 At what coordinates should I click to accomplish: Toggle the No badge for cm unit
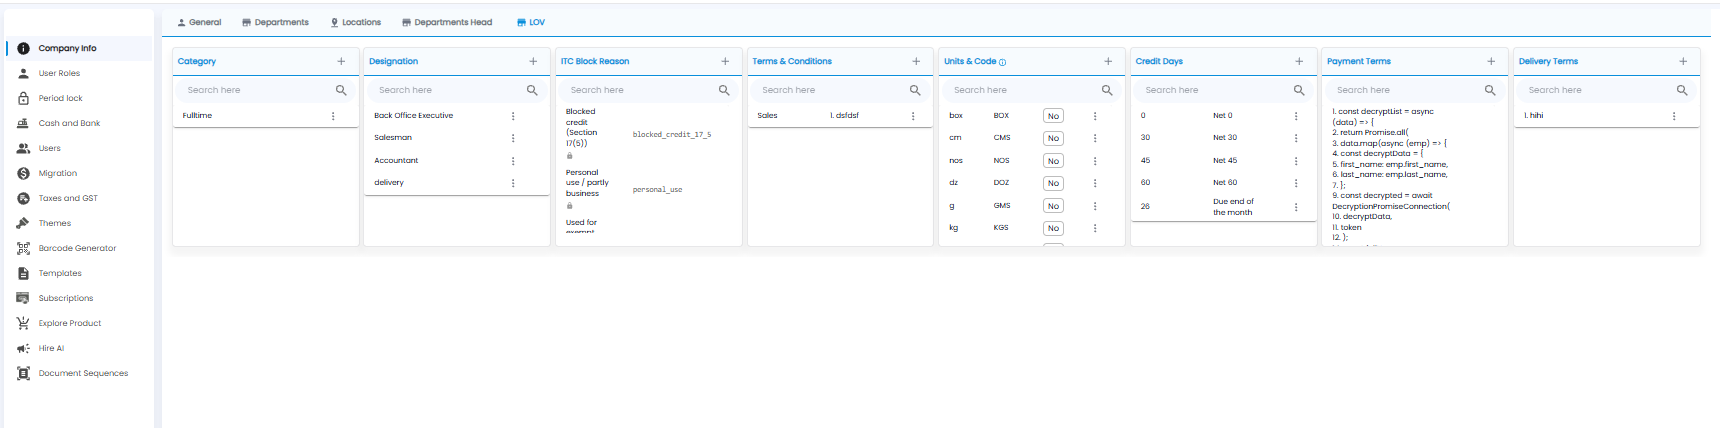pos(1053,138)
